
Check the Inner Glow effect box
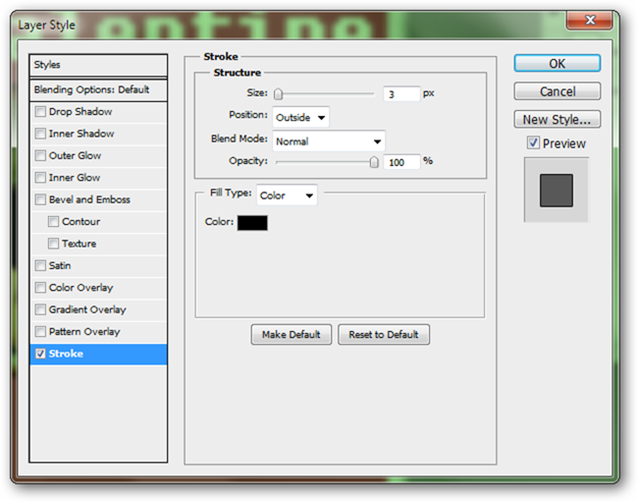pos(40,177)
